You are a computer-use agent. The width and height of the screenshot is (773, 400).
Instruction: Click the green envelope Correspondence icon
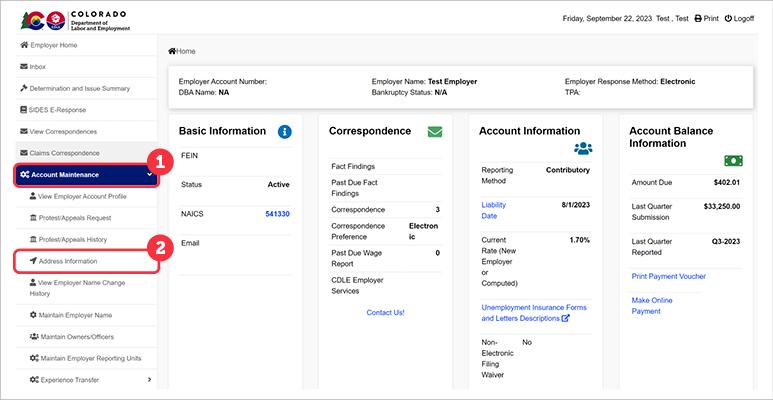click(434, 131)
